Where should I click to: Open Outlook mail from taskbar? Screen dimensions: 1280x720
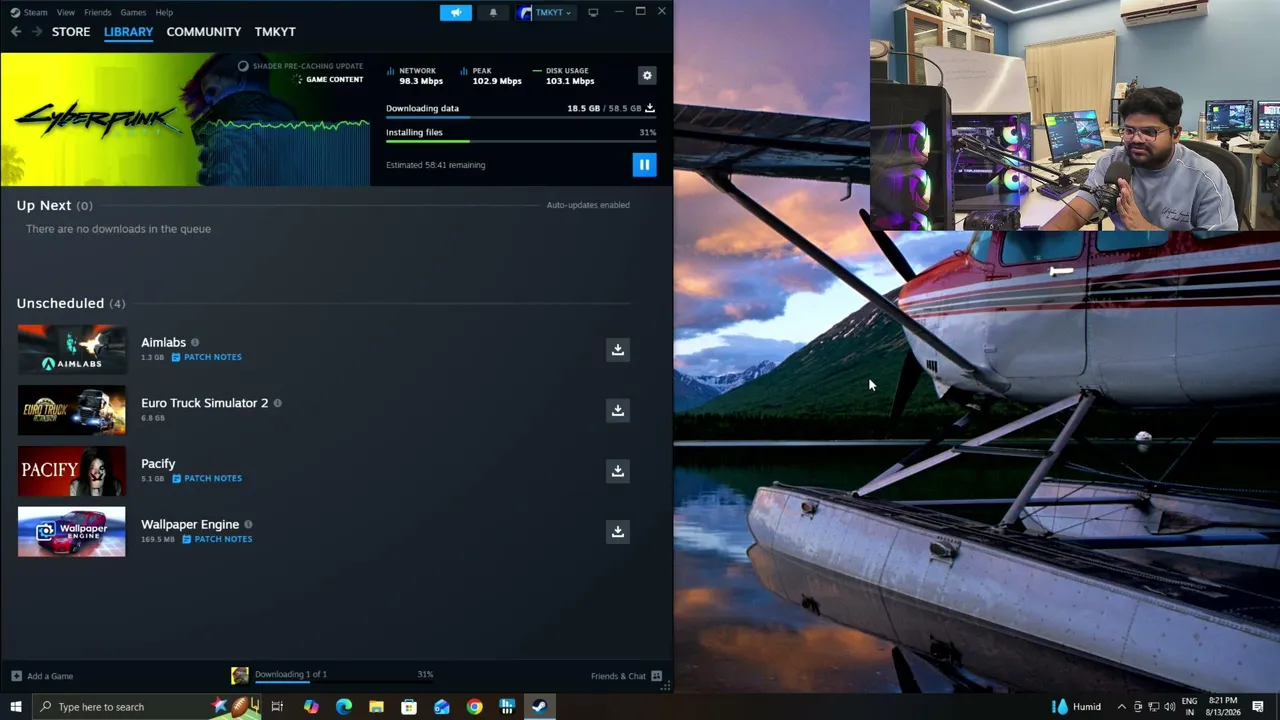(x=442, y=707)
